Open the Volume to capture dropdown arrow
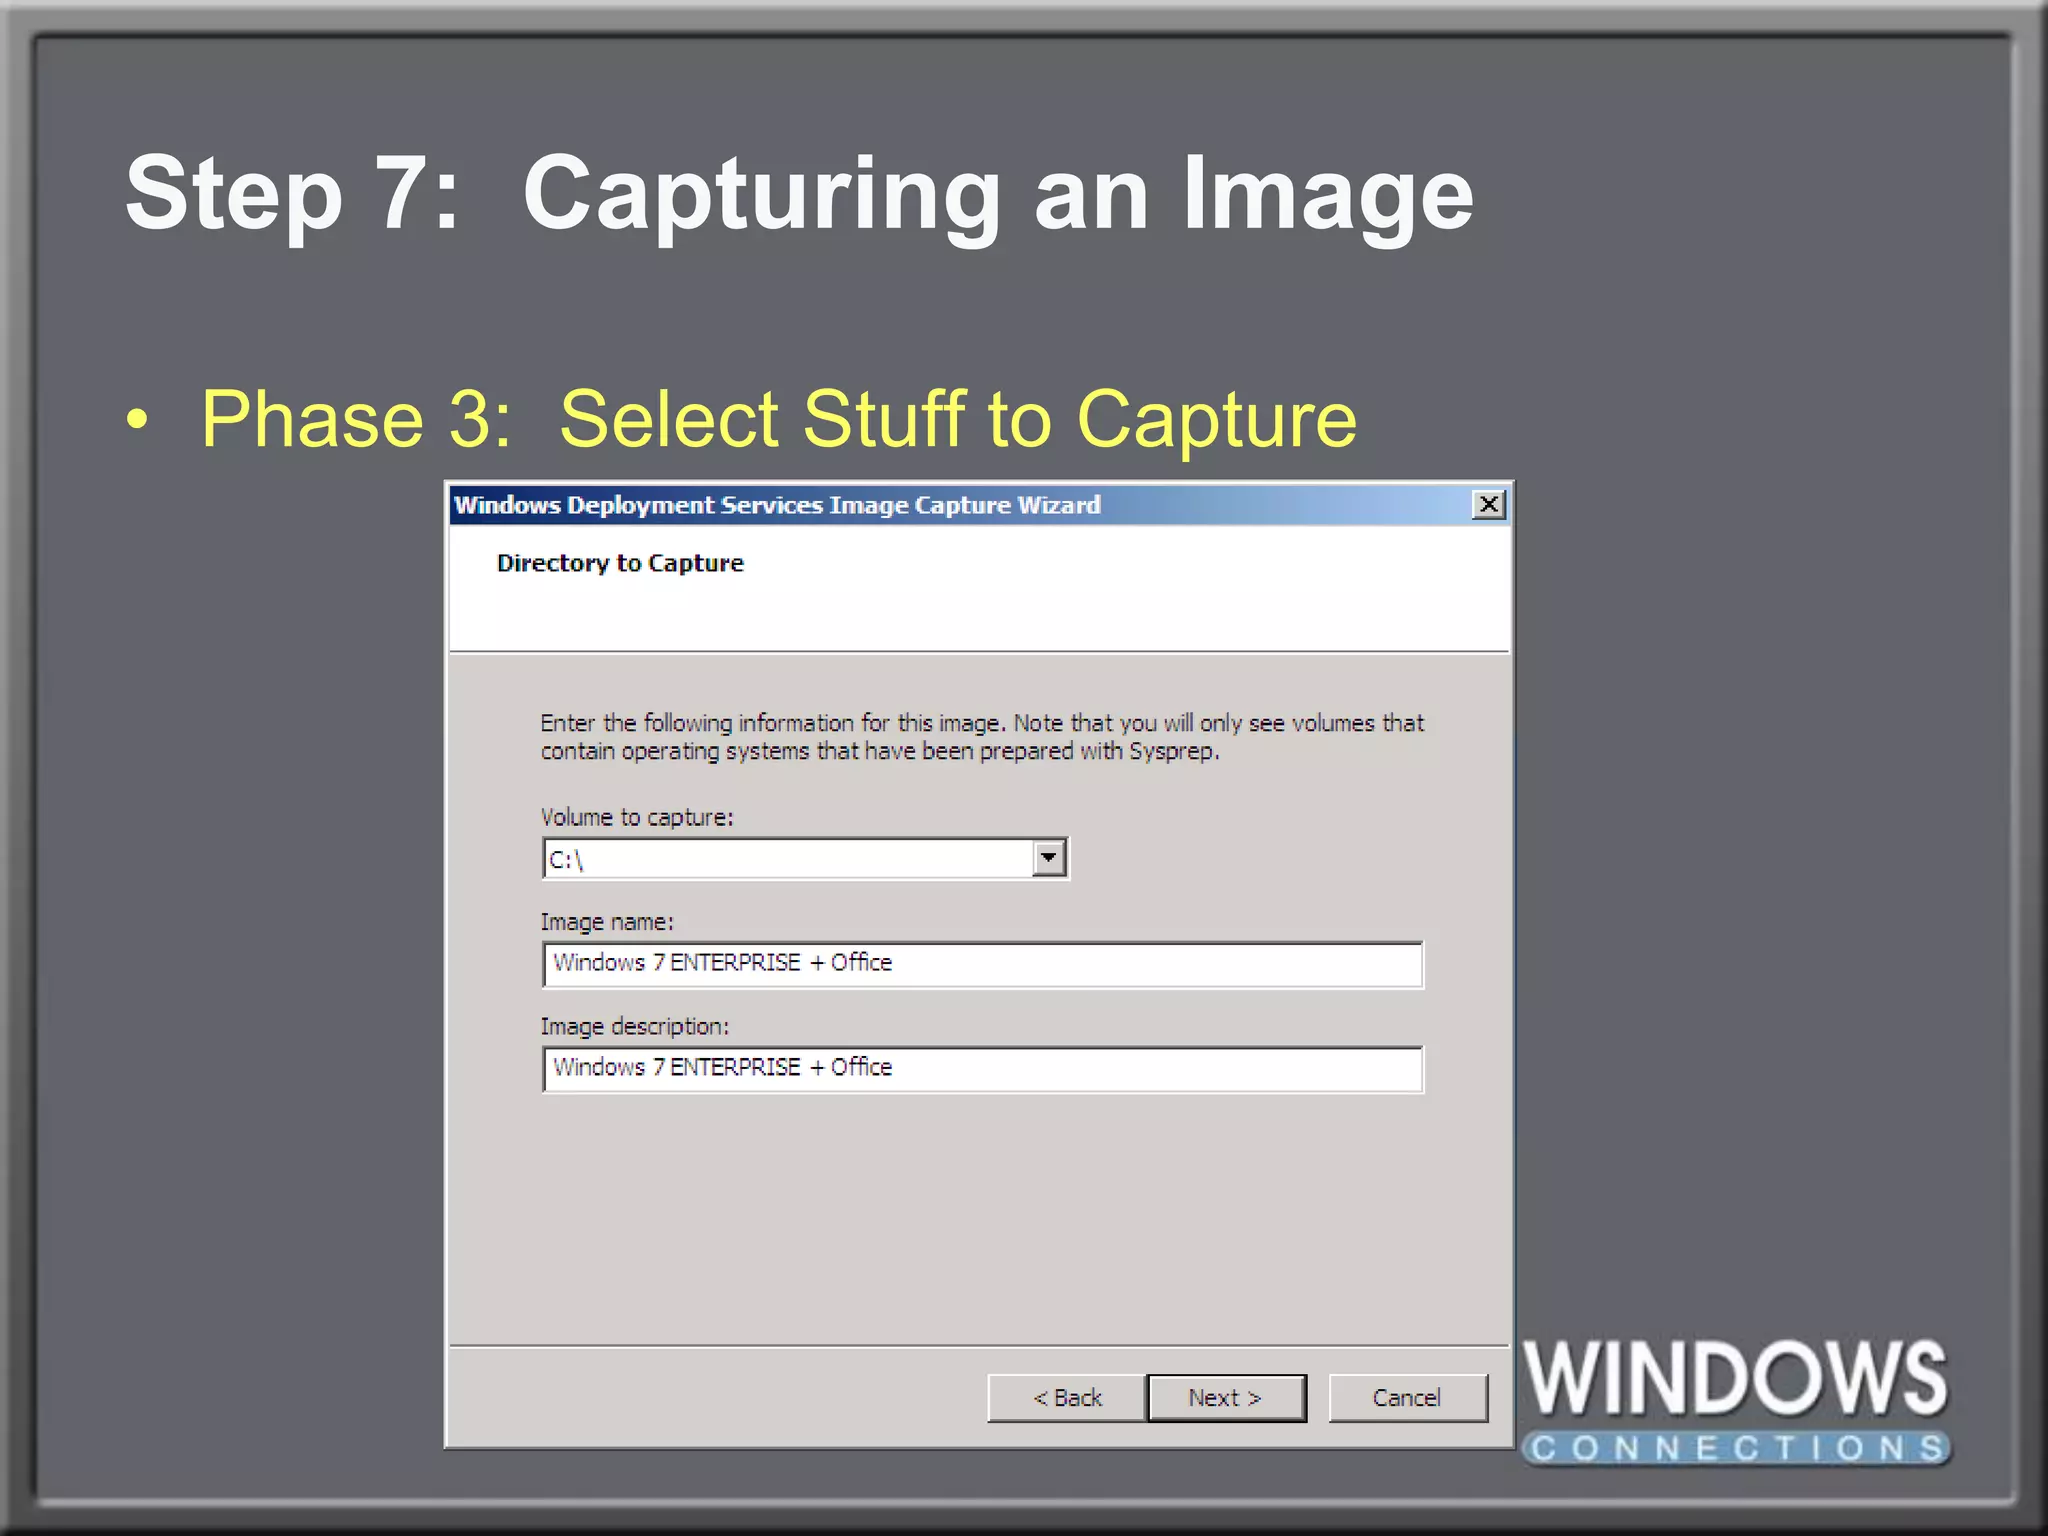Viewport: 2048px width, 1536px height. 1048,858
